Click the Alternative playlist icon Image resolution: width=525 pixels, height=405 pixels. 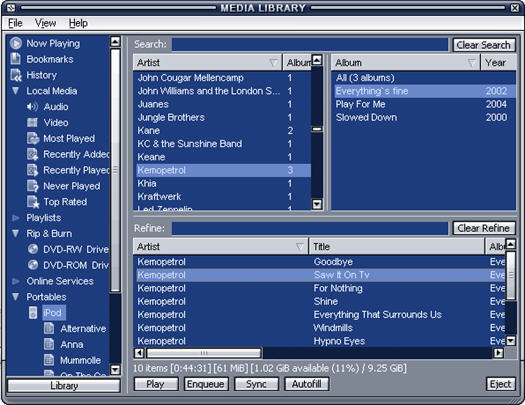[x=49, y=328]
